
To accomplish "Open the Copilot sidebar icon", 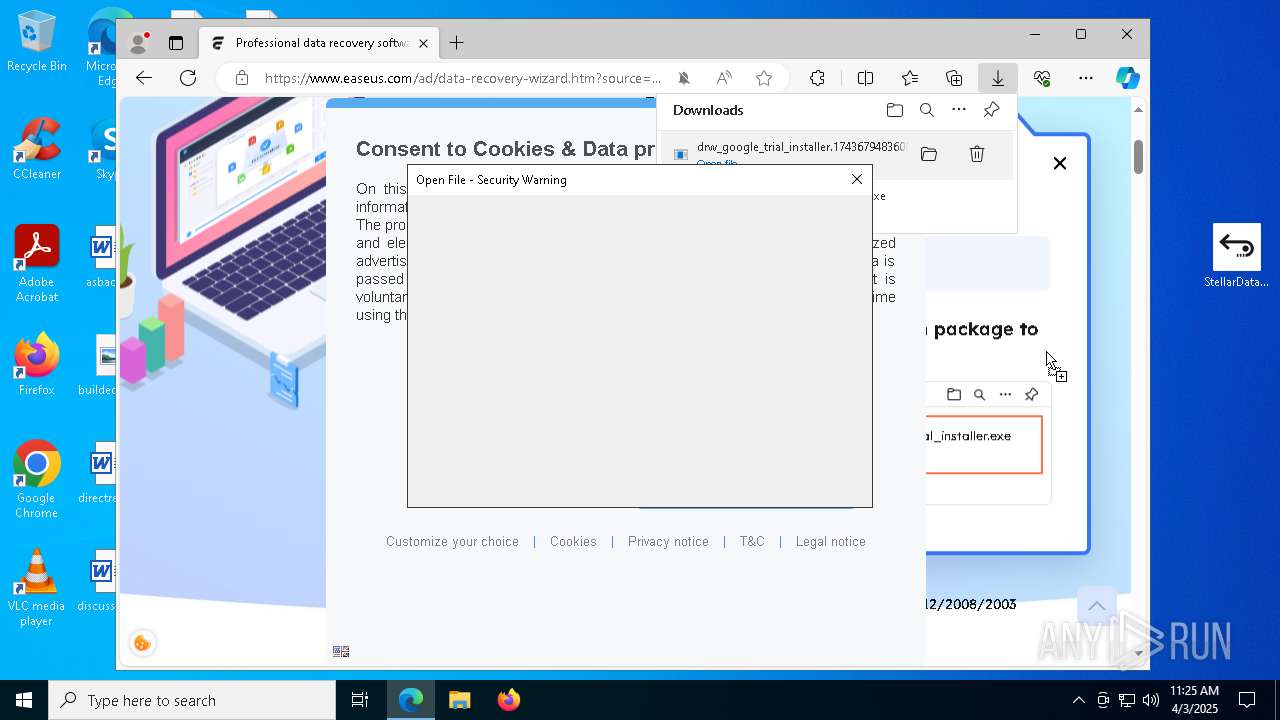I will point(1128,78).
